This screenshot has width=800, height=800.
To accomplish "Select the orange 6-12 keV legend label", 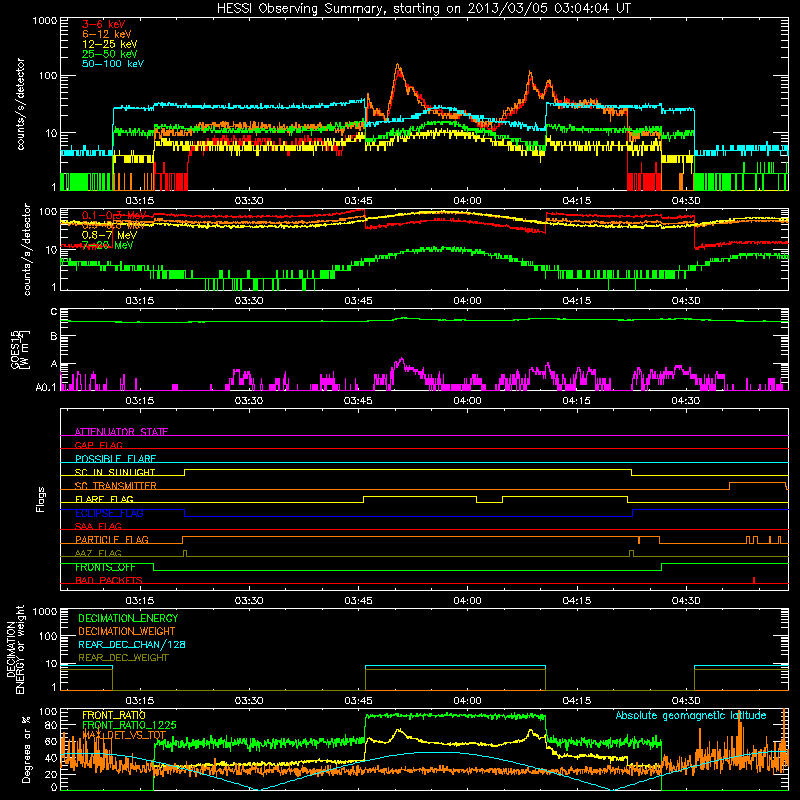I will pyautogui.click(x=106, y=34).
